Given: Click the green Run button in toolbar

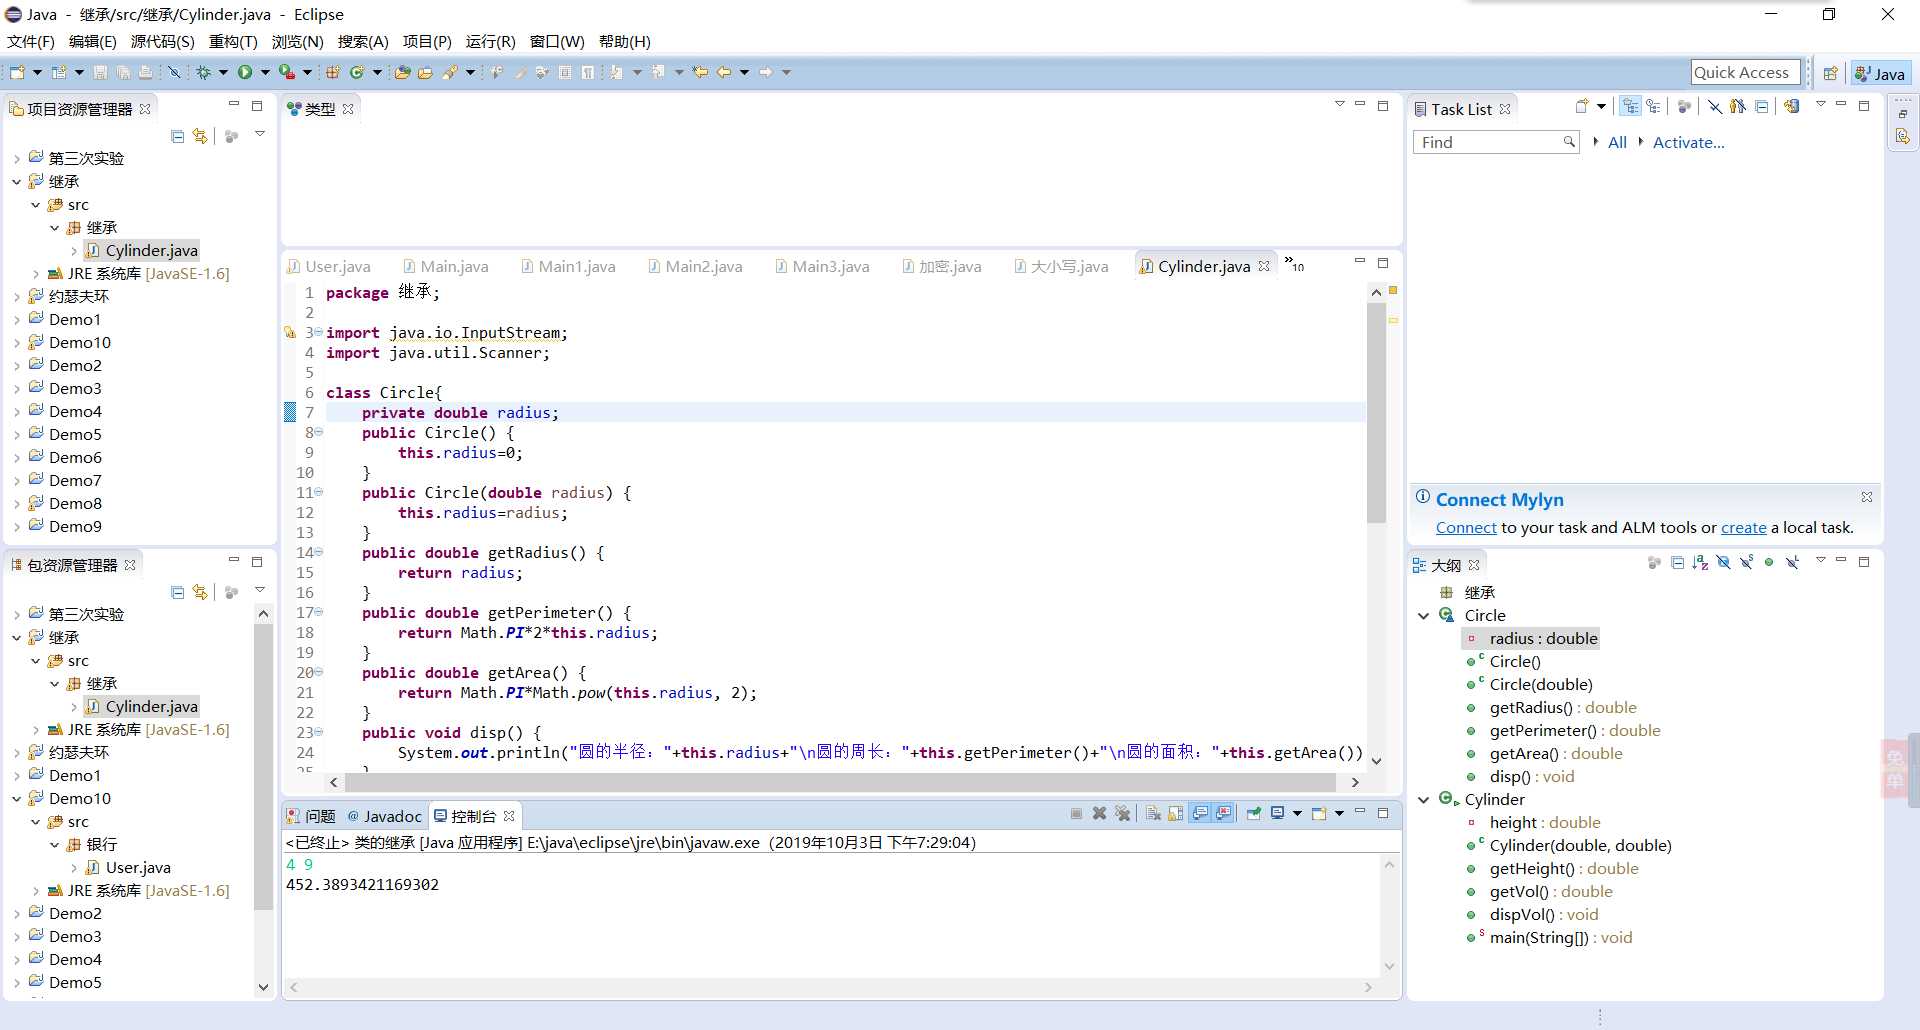Looking at the screenshot, I should [244, 72].
